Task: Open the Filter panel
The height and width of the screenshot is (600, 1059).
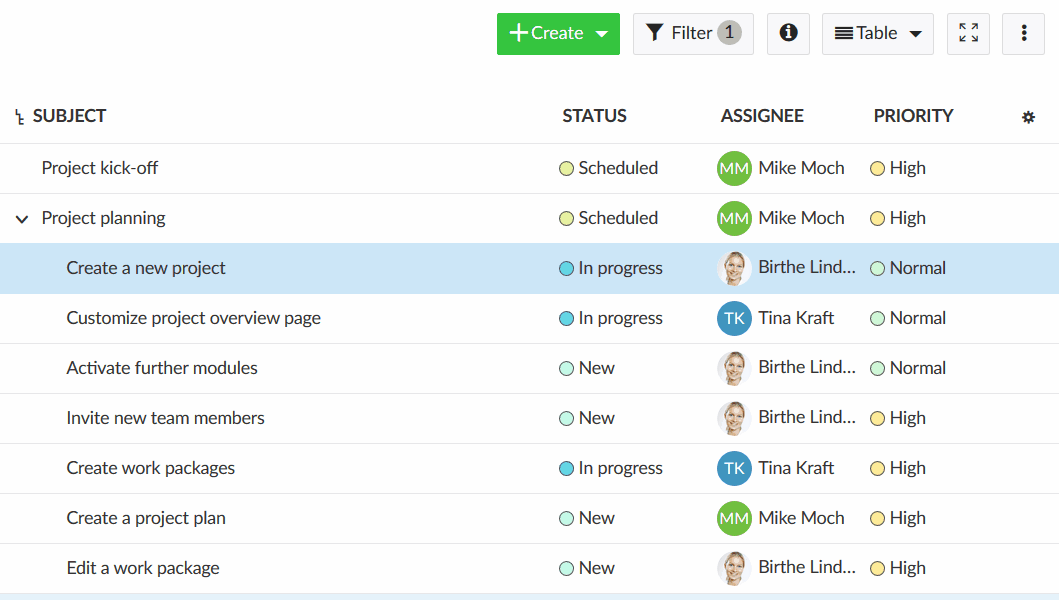Action: point(693,33)
